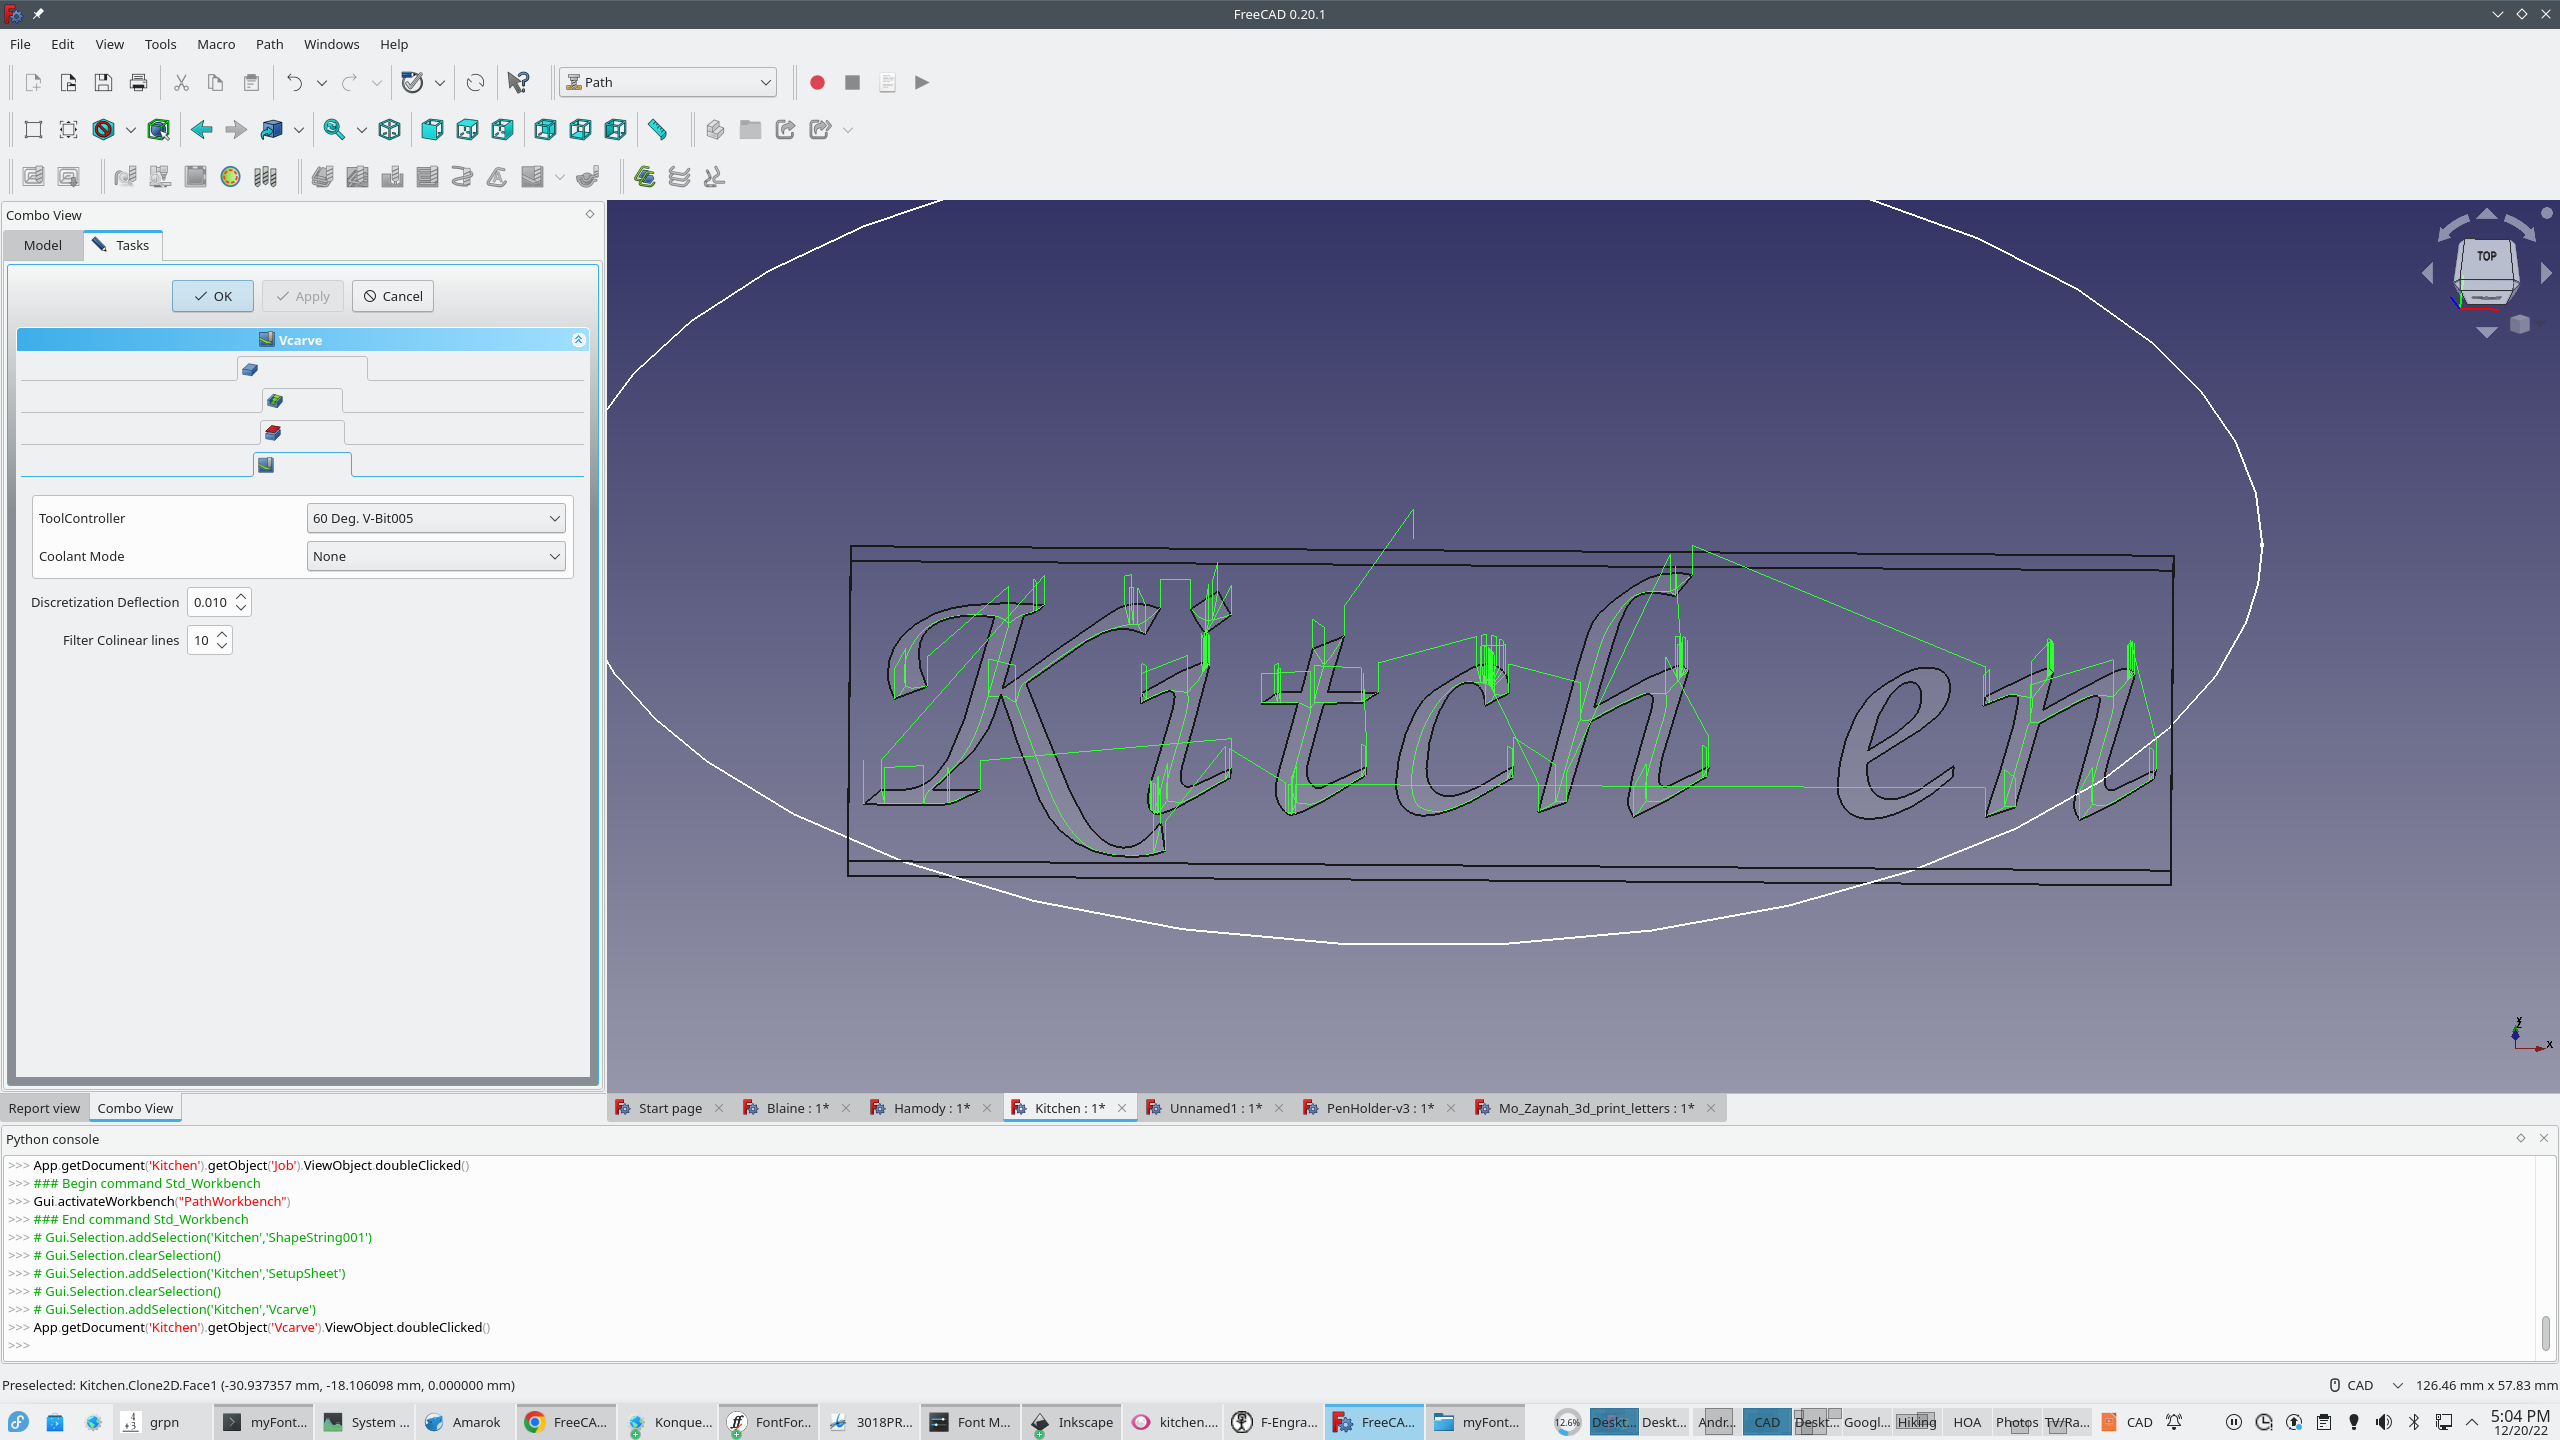Screen dimensions: 2560x1440
Task: Open Inkscape from the taskbar
Action: click(1071, 1421)
